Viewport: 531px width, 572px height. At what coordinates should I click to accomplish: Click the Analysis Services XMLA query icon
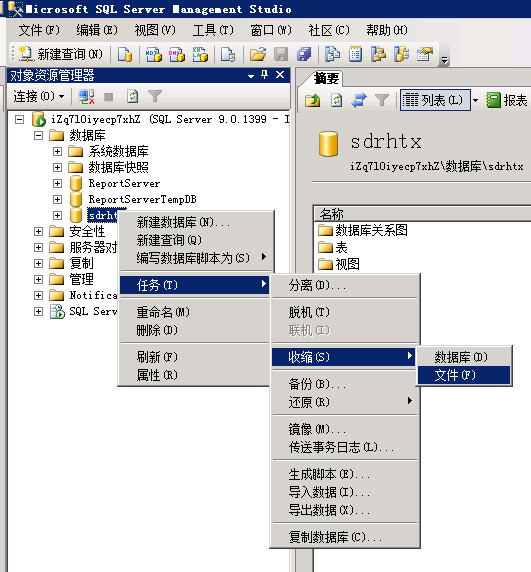(200, 54)
